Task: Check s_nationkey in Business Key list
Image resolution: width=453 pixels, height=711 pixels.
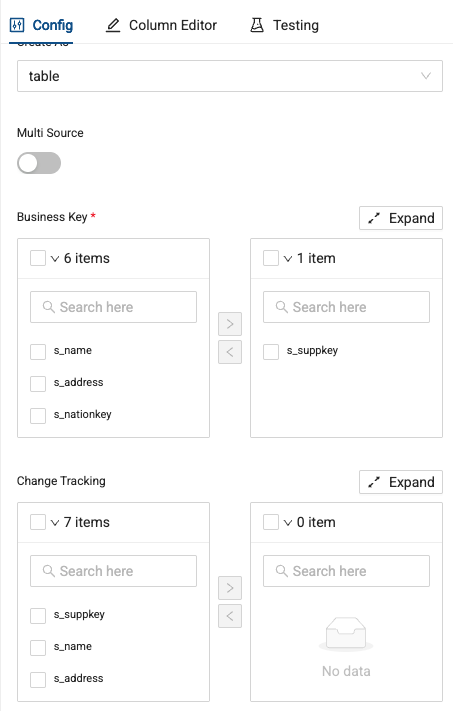Action: click(x=38, y=415)
